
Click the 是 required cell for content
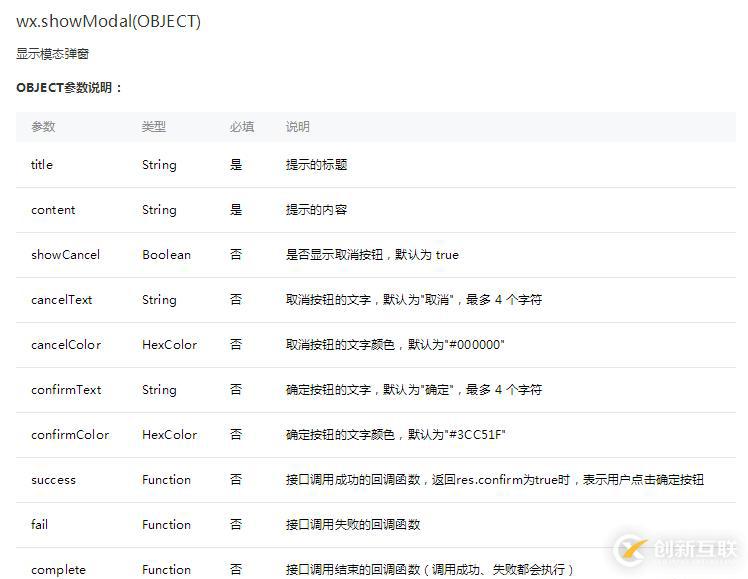coord(236,210)
